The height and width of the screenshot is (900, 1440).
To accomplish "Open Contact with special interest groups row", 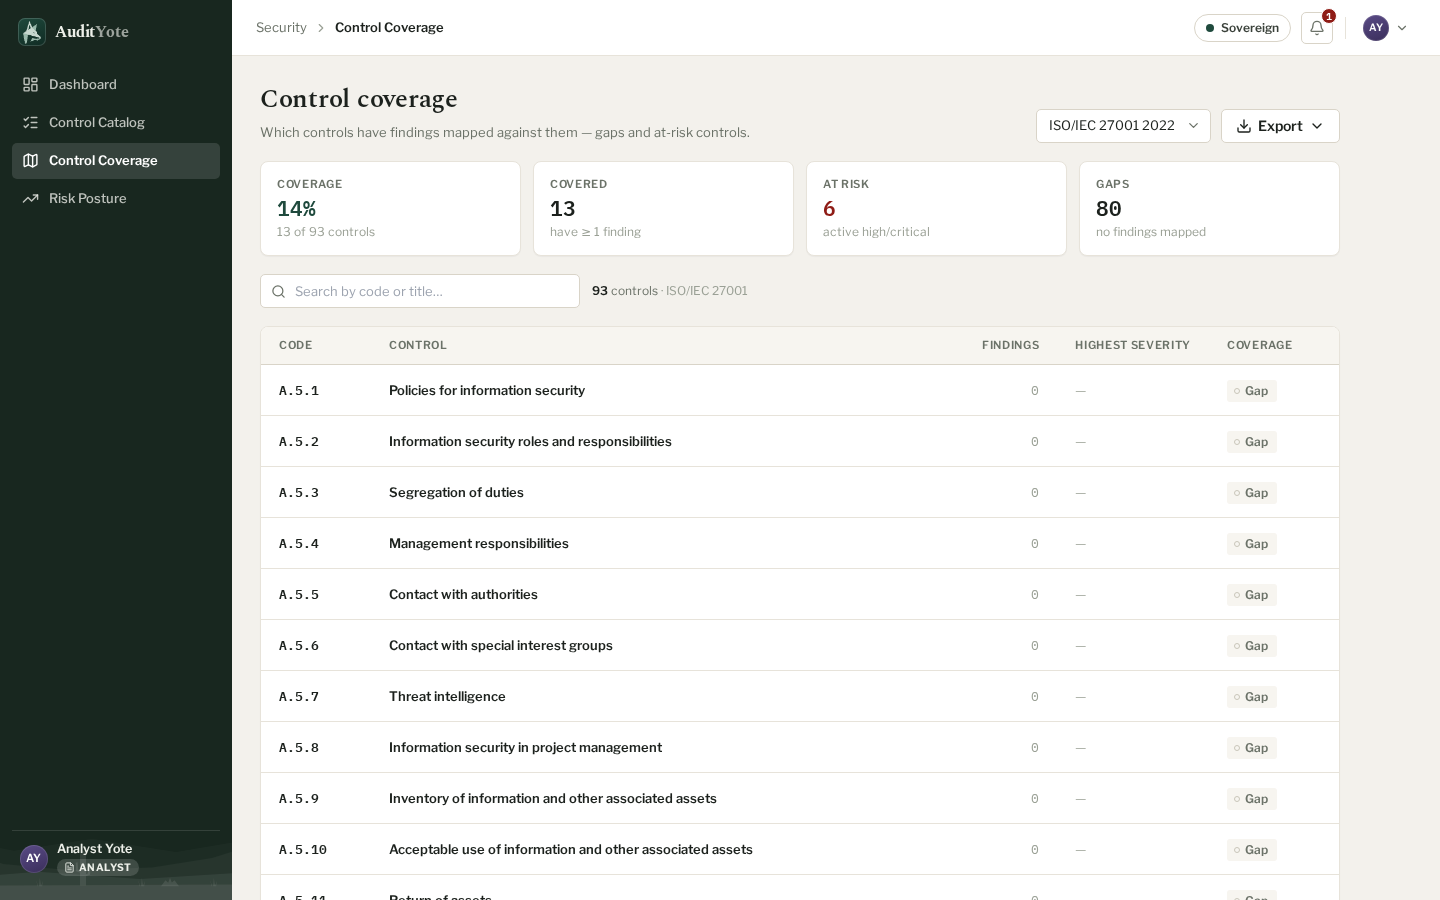I will (x=800, y=646).
